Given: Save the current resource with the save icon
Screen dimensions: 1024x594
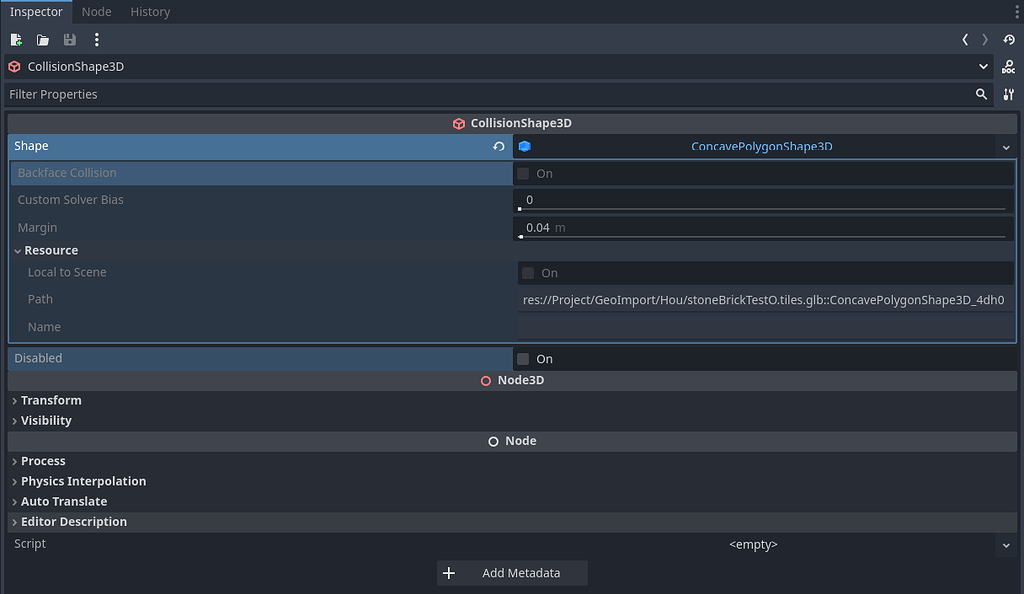Looking at the screenshot, I should [x=69, y=39].
